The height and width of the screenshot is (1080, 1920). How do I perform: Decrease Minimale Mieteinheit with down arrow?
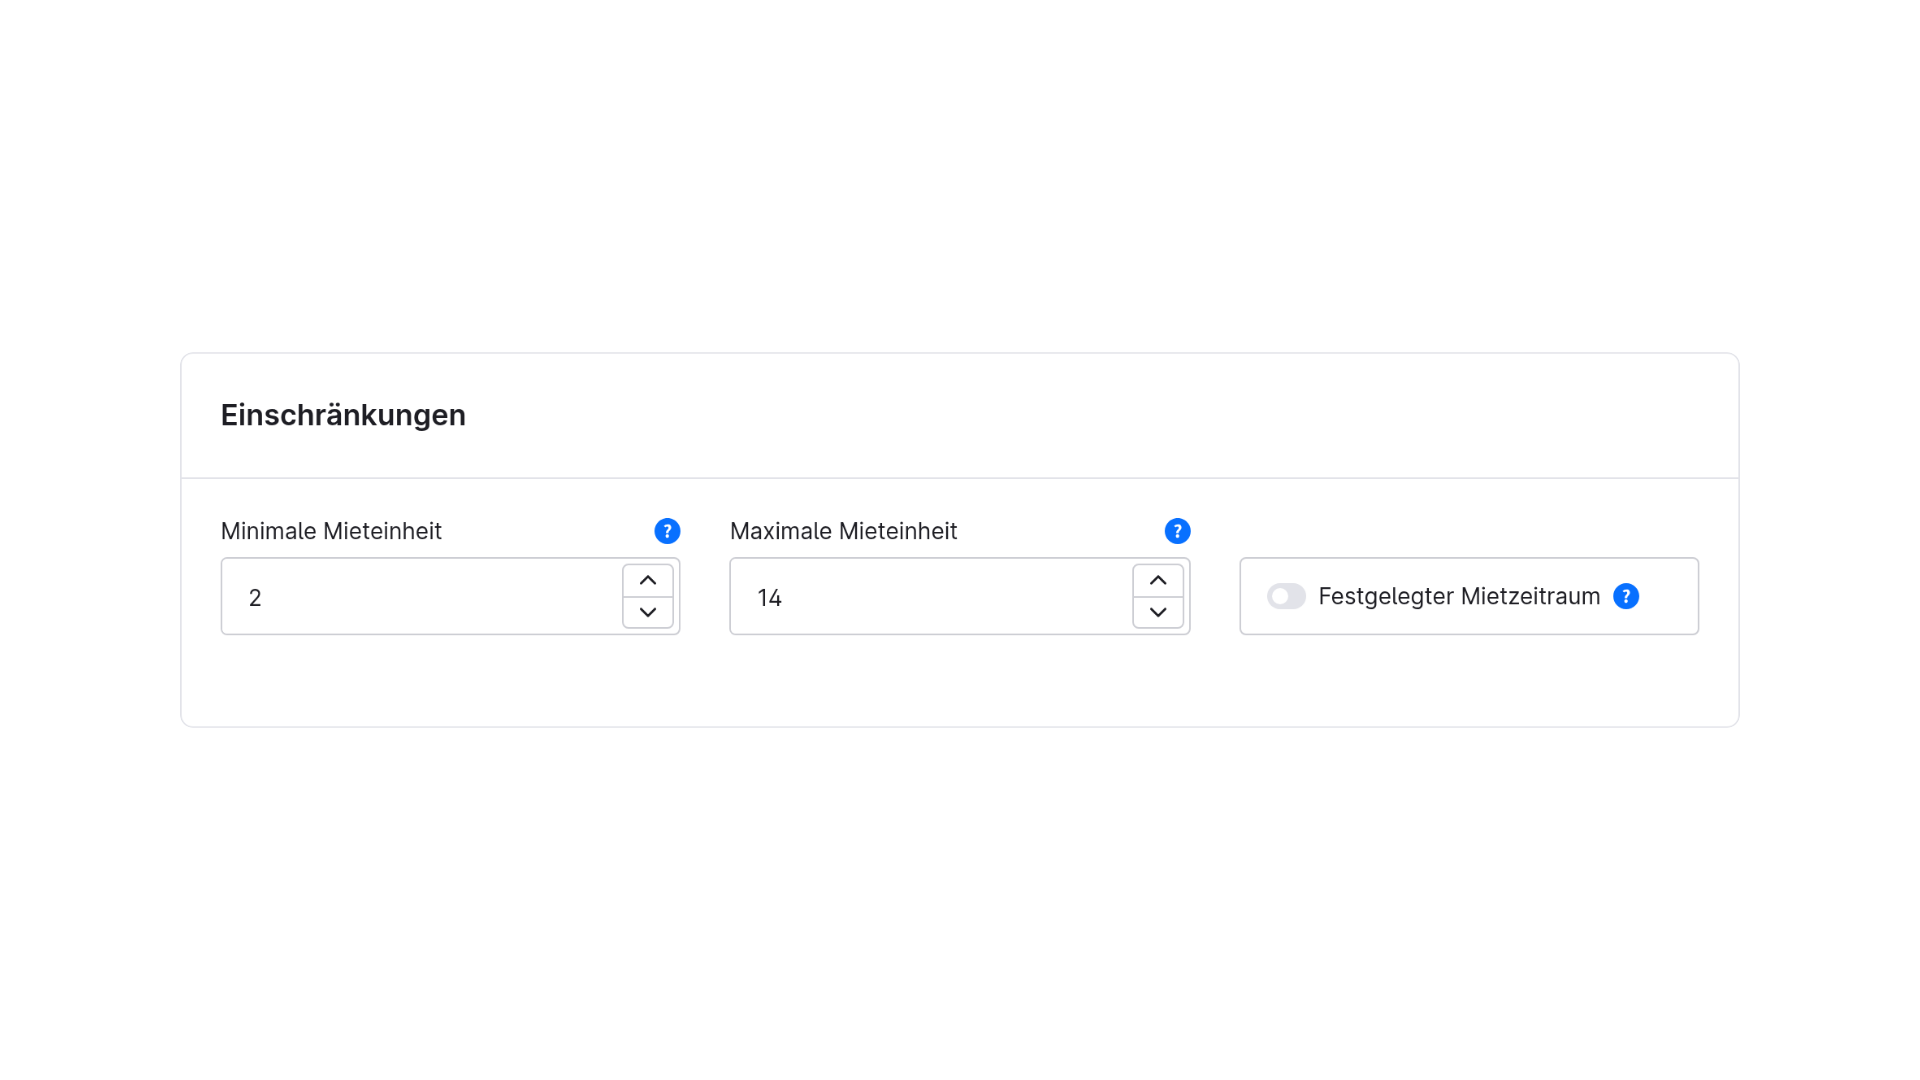648,612
